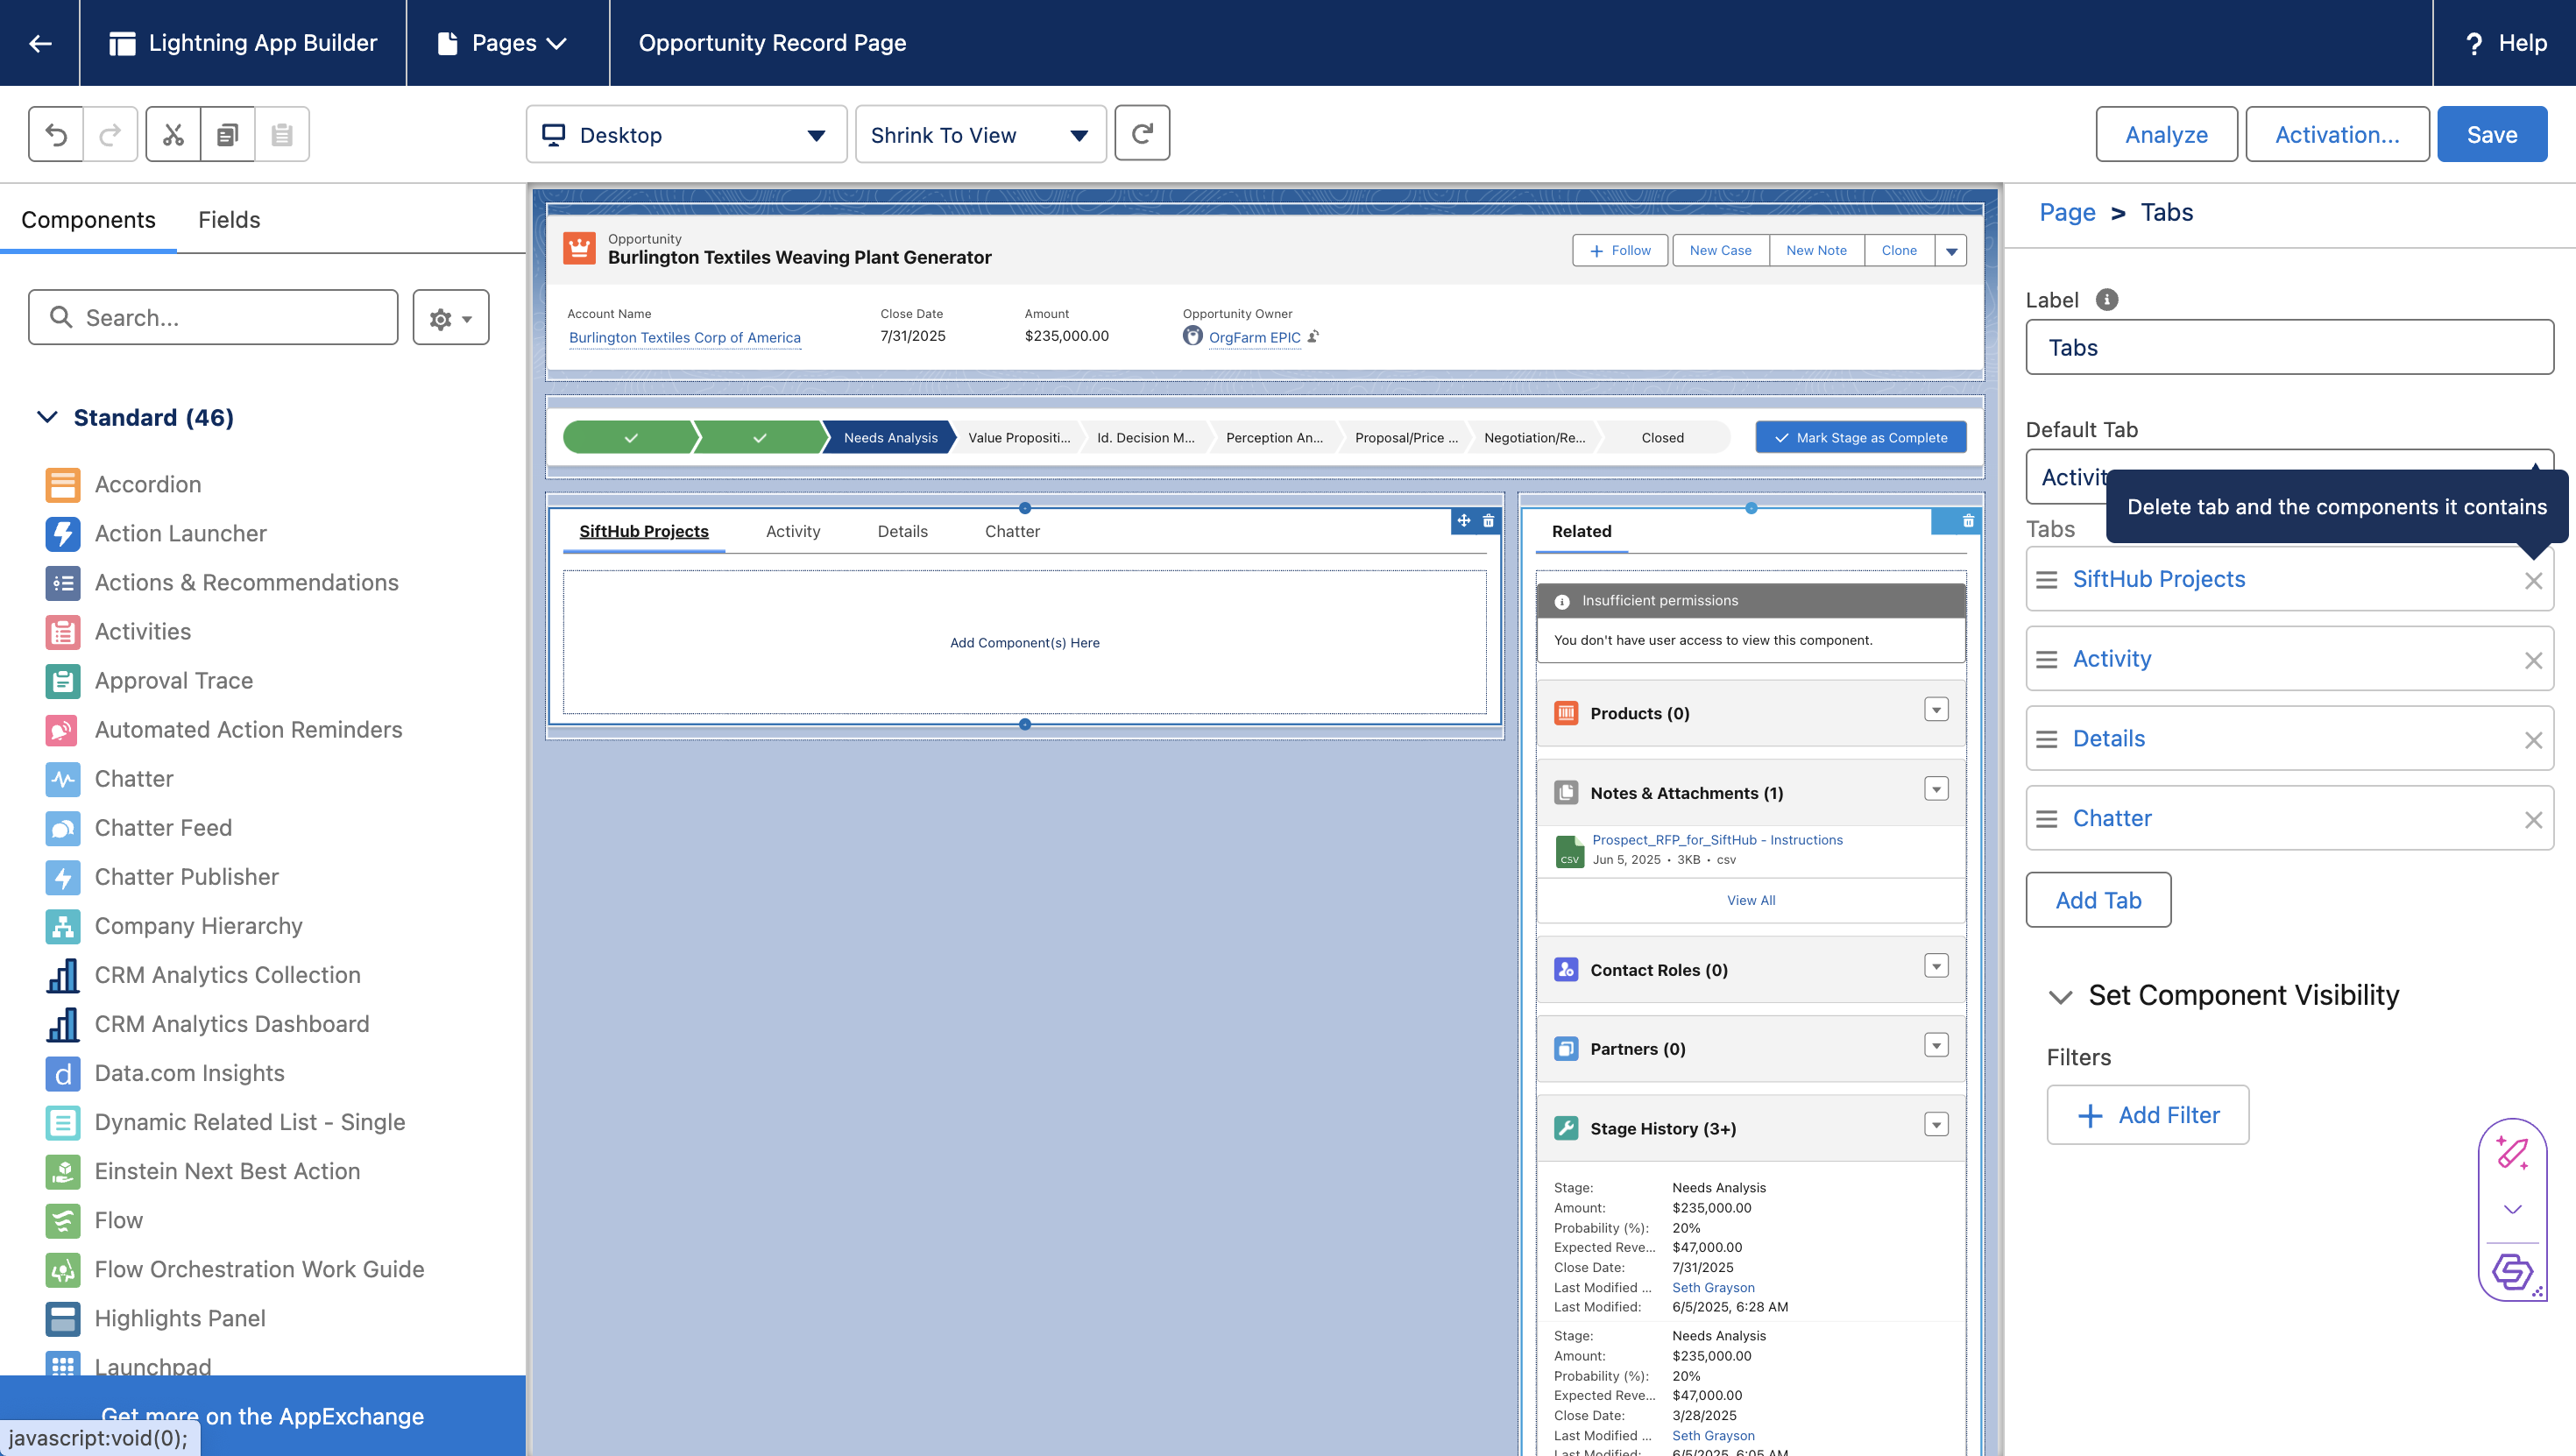Click the copy component icon
2576x1456 pixels.
pyautogui.click(x=227, y=134)
